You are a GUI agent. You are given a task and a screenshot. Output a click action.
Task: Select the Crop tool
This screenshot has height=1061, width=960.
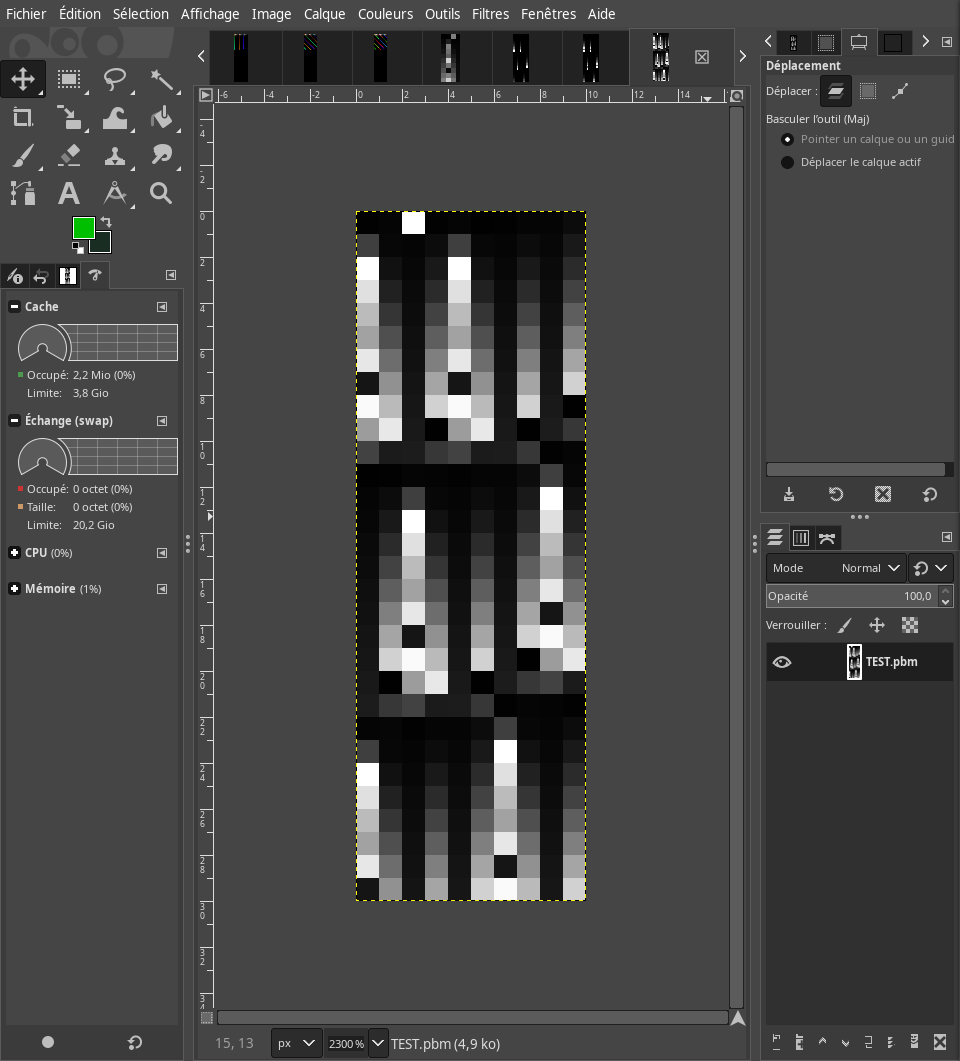(x=22, y=117)
